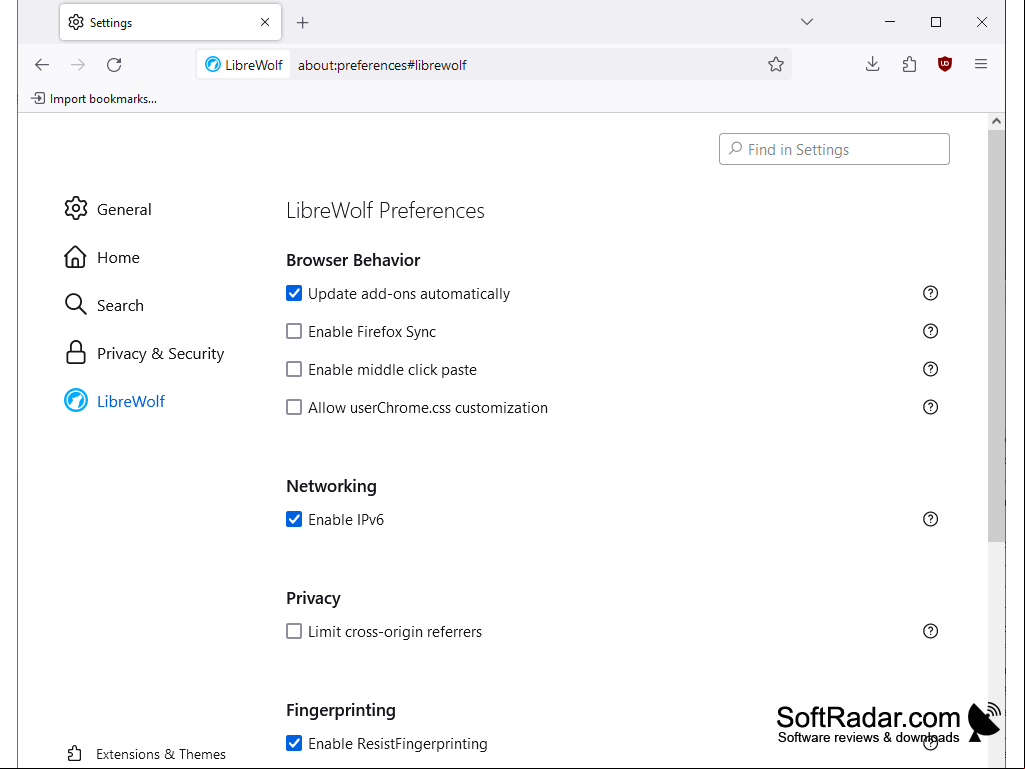Show help for Enable IPv6
This screenshot has height=769, width=1025.
(930, 519)
